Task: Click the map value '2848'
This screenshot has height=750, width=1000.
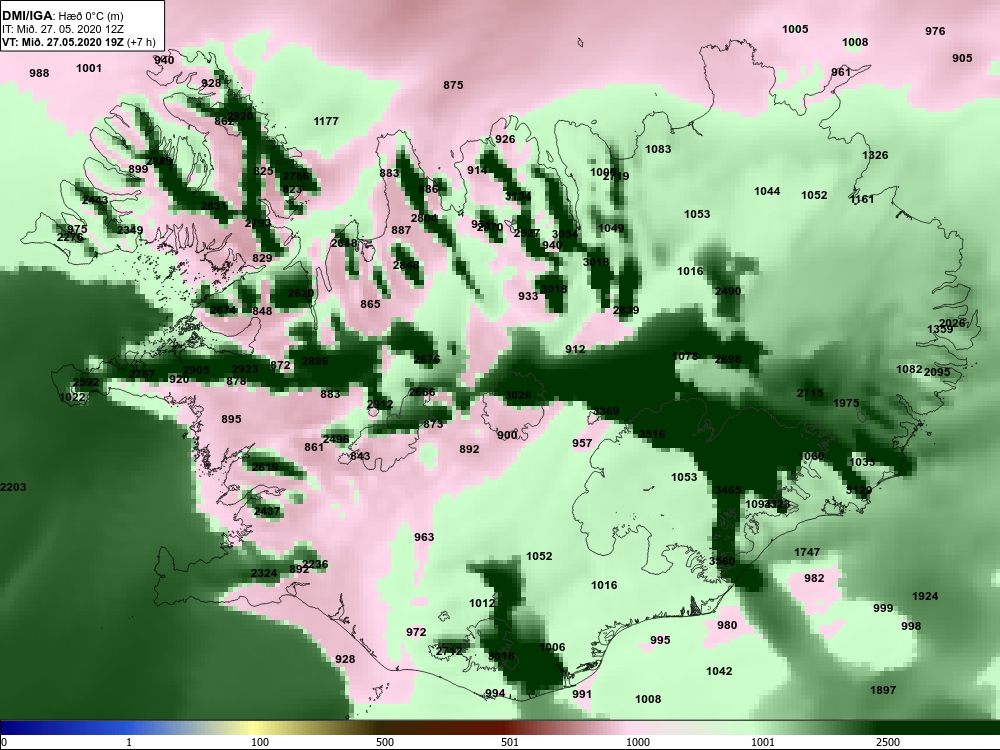Action: 406,265
